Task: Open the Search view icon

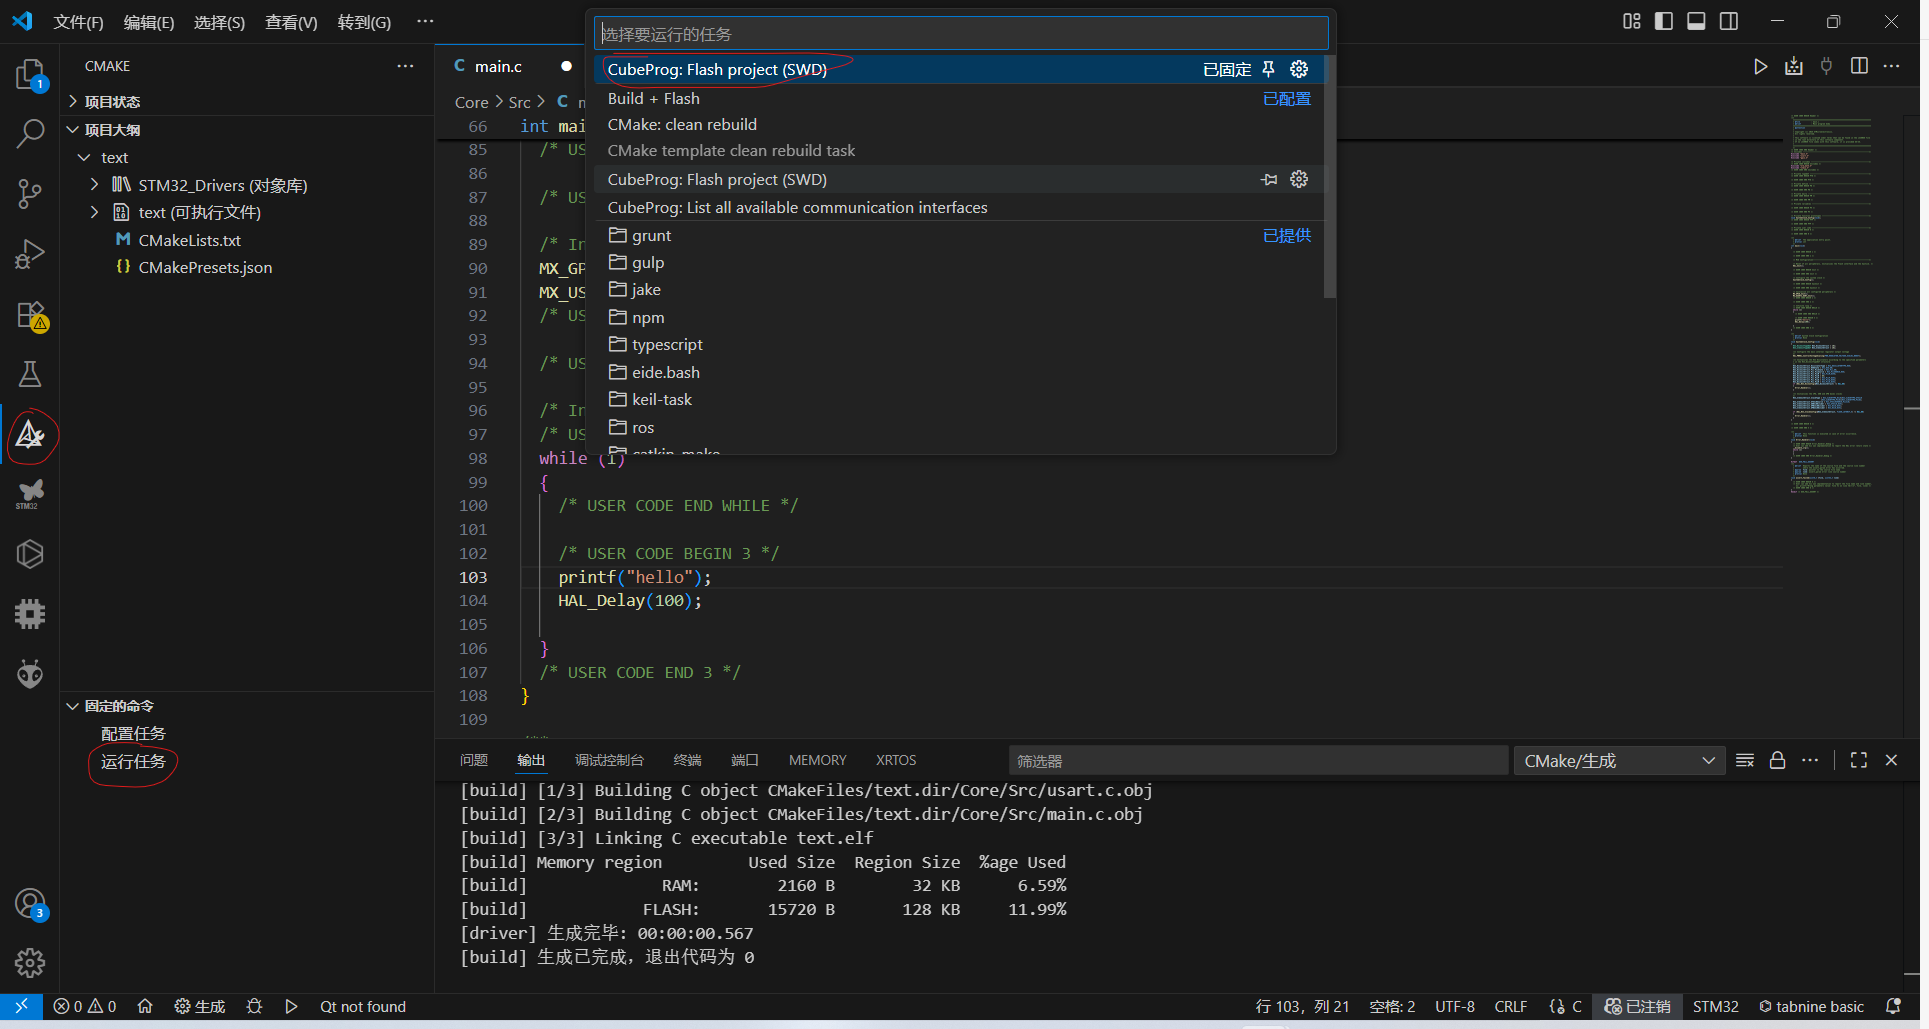Action: click(30, 134)
